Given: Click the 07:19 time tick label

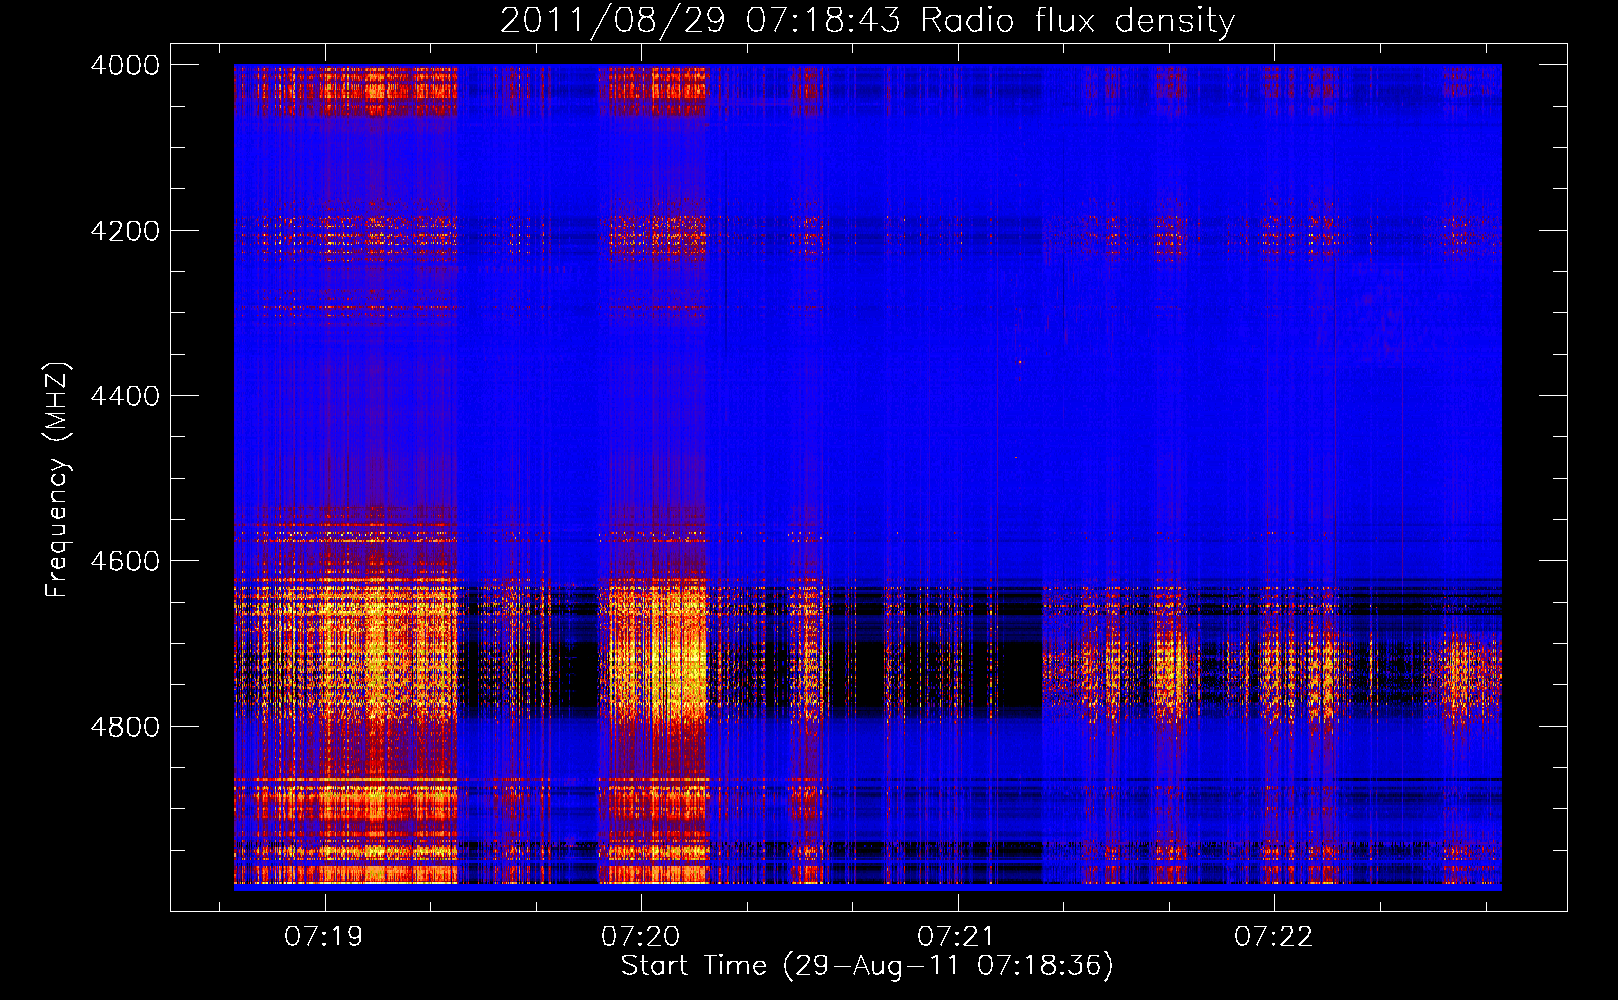Looking at the screenshot, I should tap(324, 936).
